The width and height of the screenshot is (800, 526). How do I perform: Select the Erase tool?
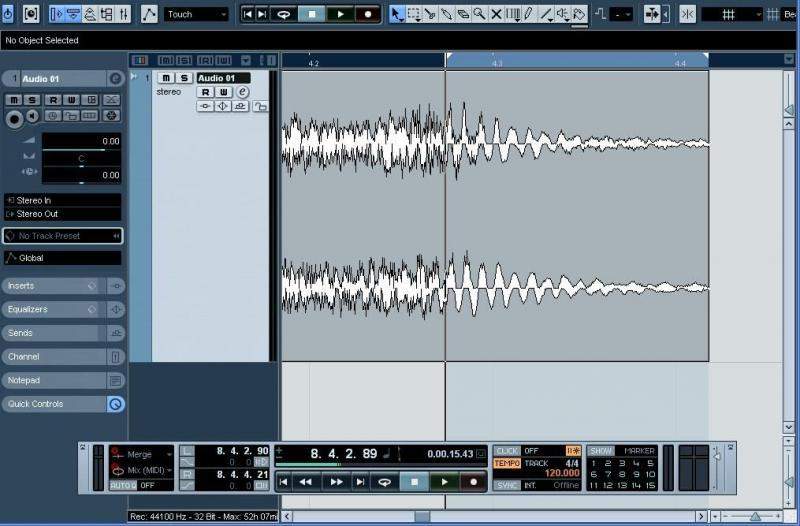463,14
